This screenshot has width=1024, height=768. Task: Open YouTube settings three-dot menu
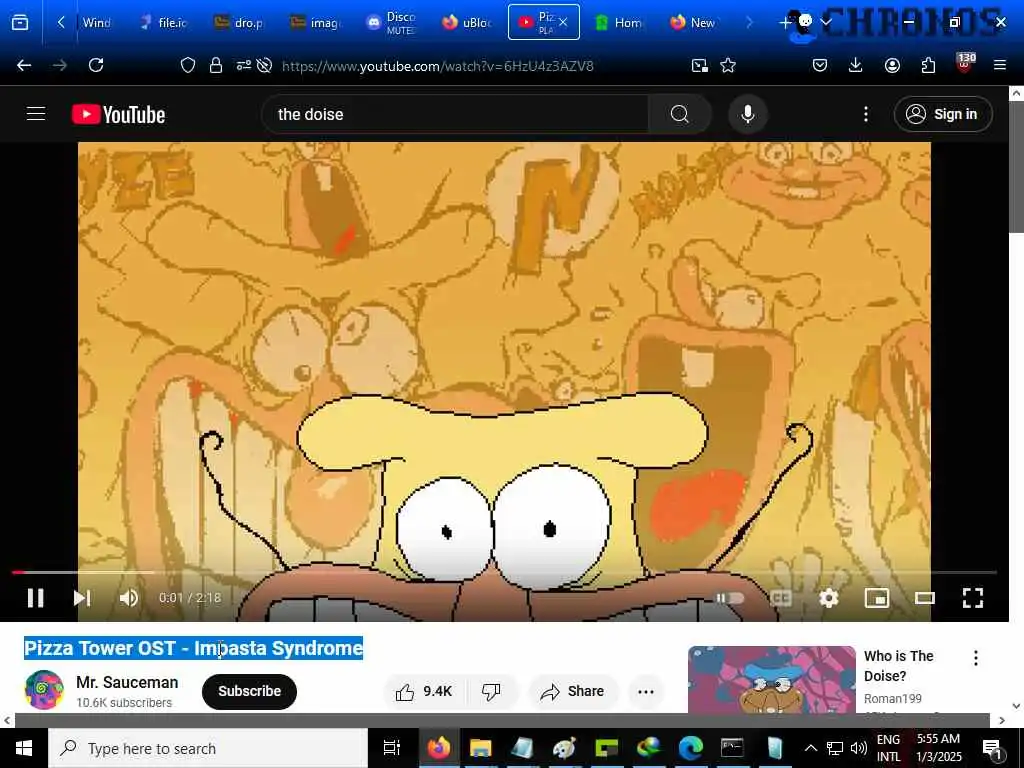pos(866,114)
